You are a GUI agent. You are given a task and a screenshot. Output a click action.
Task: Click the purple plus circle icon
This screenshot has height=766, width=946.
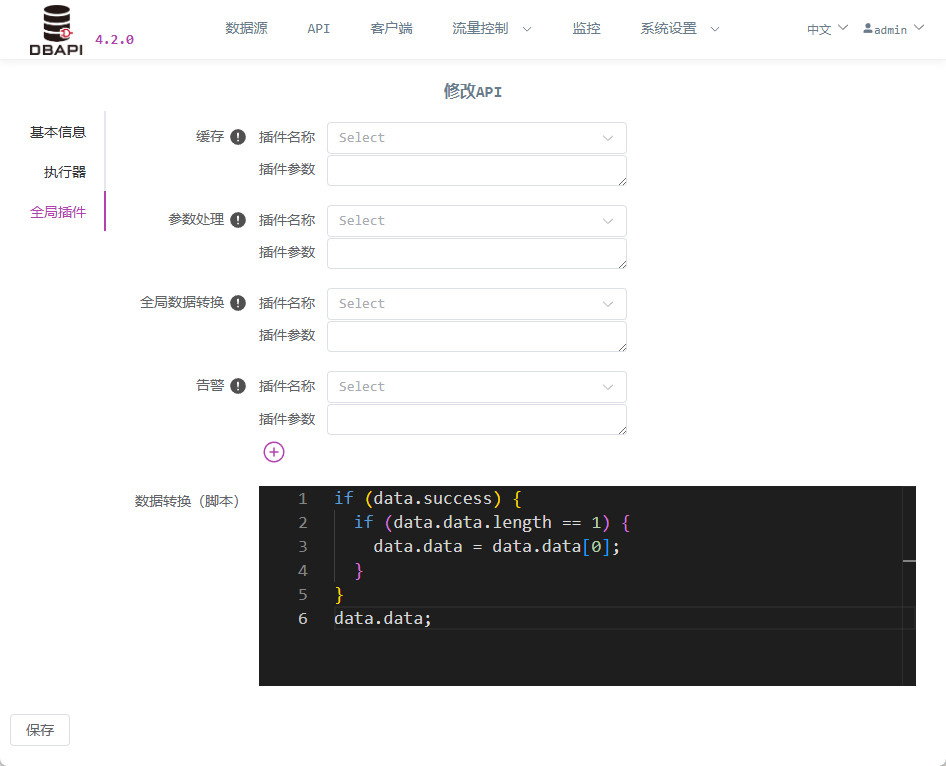coord(274,452)
